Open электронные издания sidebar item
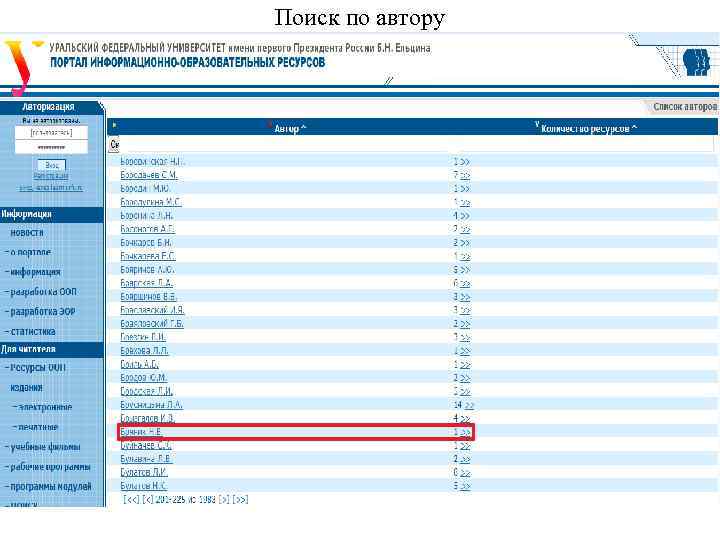Screen dimensions: 720x540 45,407
